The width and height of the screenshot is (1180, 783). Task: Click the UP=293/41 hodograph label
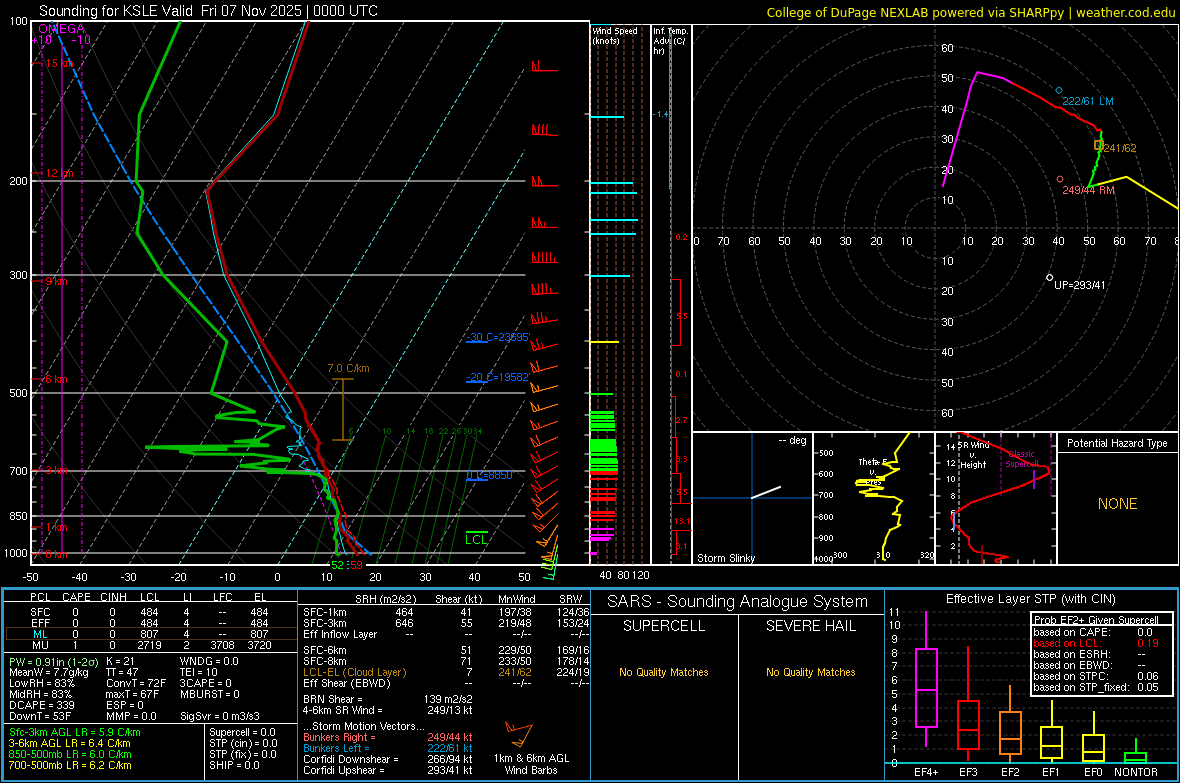pos(1080,285)
